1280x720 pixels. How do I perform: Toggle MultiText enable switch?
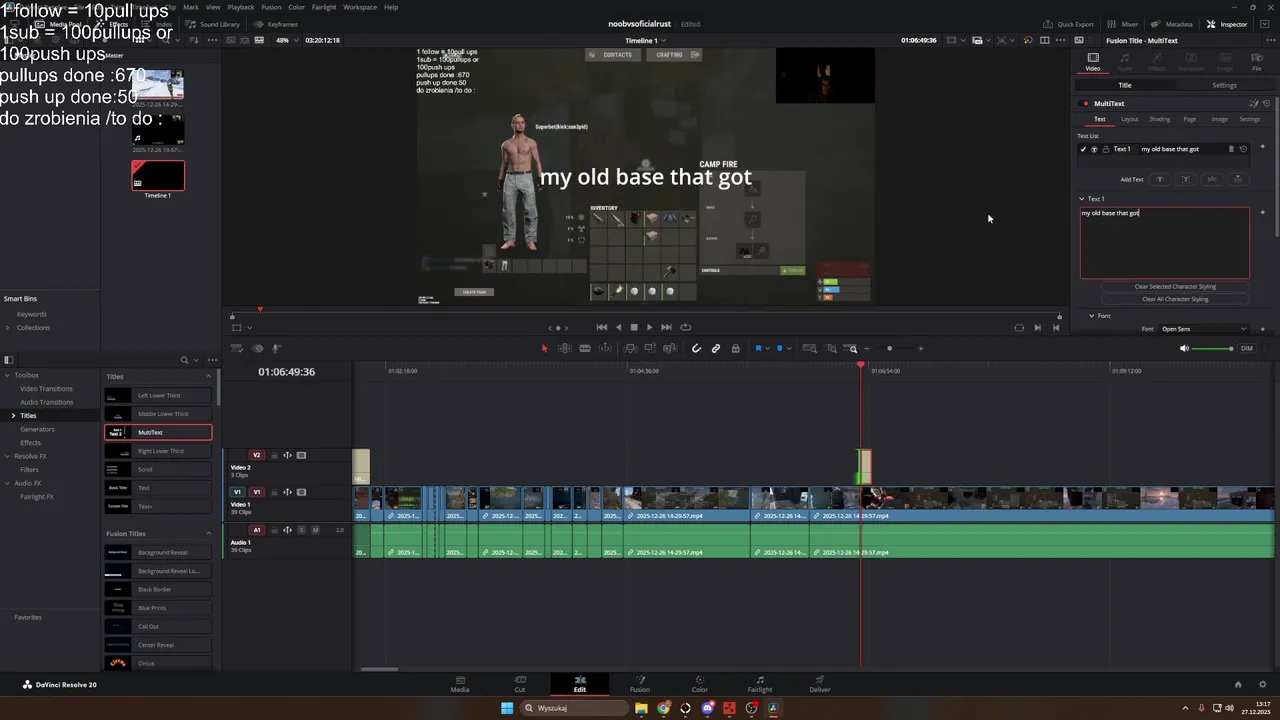click(x=1085, y=103)
